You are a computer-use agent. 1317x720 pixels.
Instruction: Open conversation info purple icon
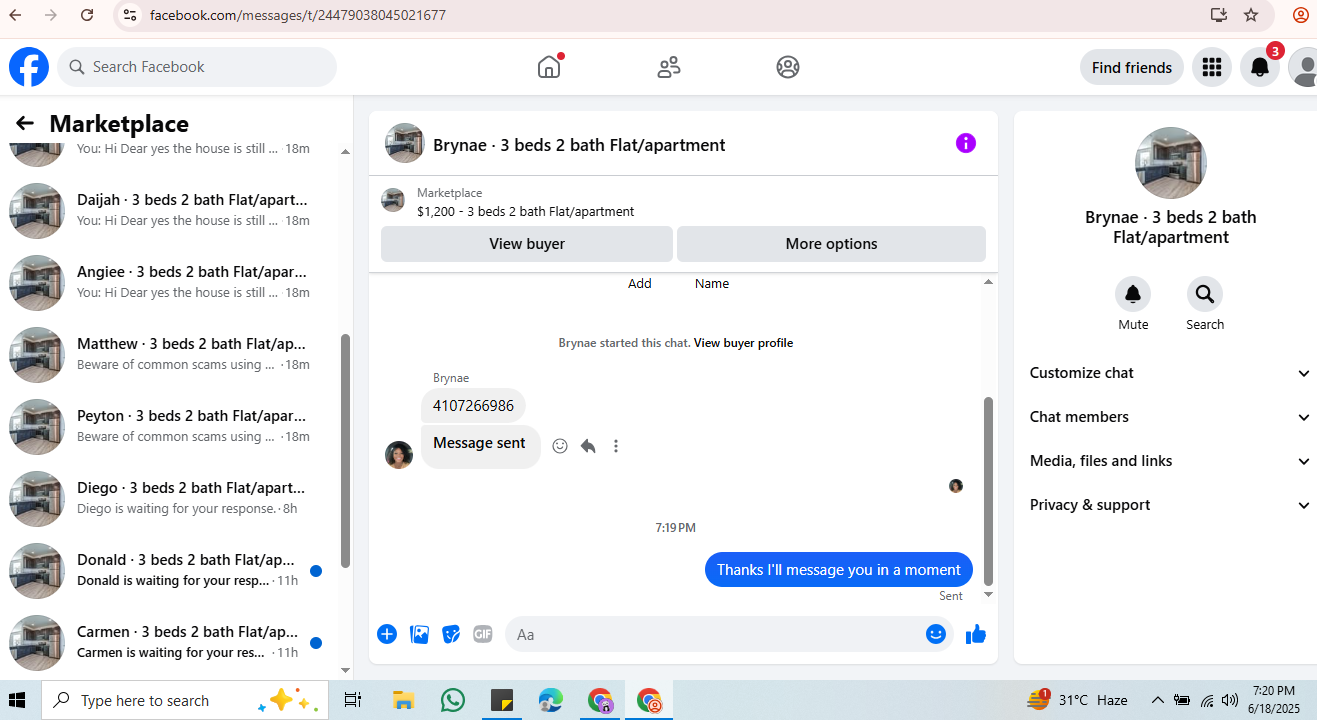pos(966,143)
